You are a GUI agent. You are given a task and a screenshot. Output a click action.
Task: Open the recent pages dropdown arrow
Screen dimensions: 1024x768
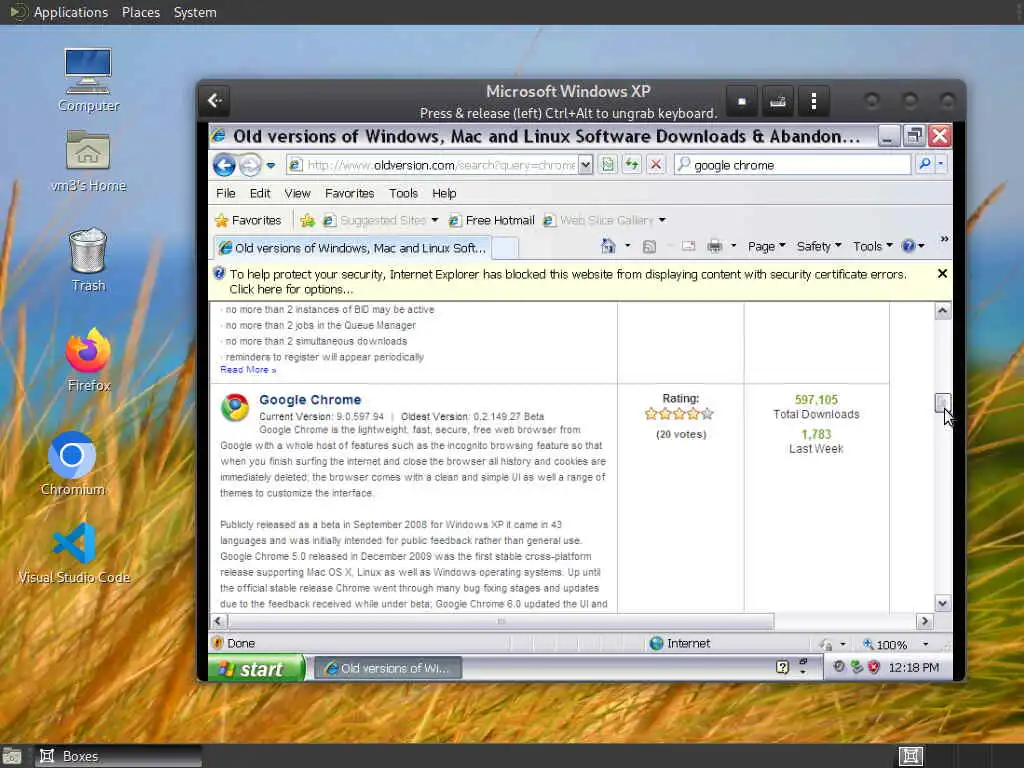point(271,165)
